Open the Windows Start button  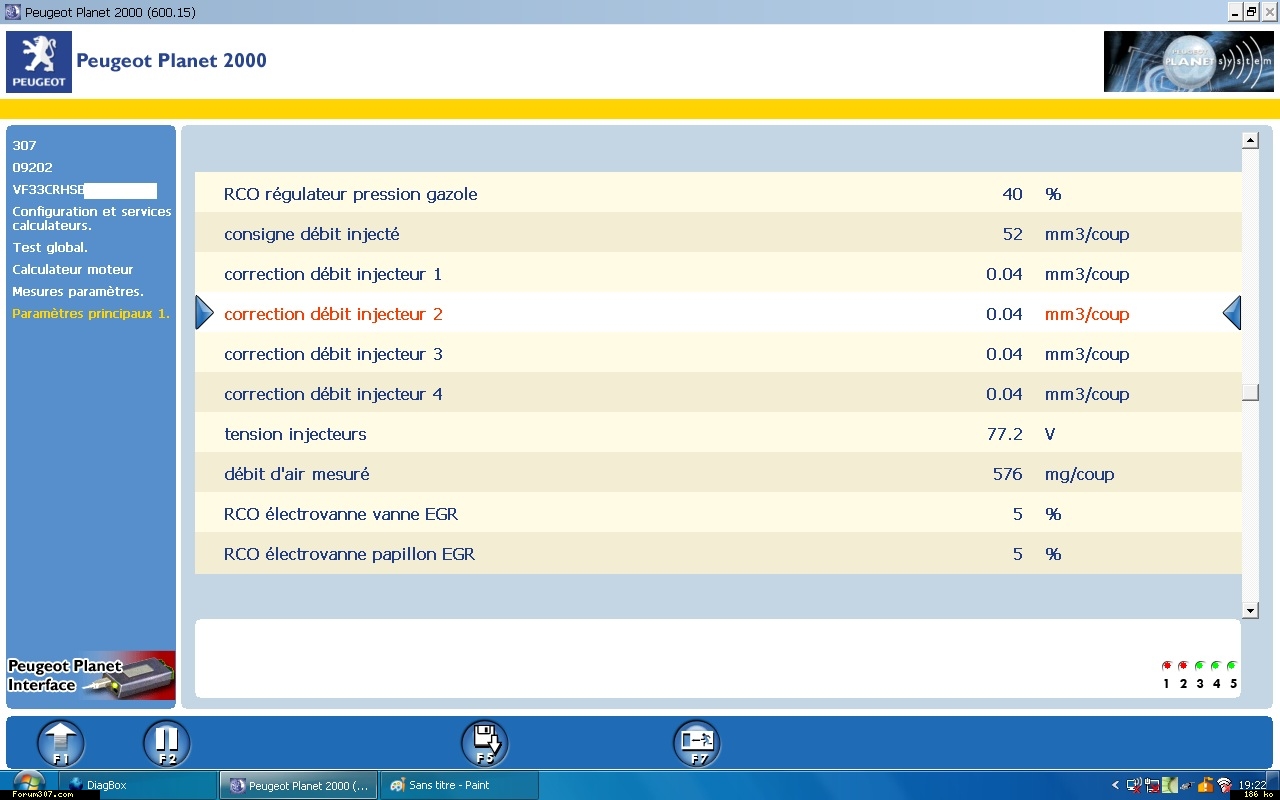pos(28,782)
